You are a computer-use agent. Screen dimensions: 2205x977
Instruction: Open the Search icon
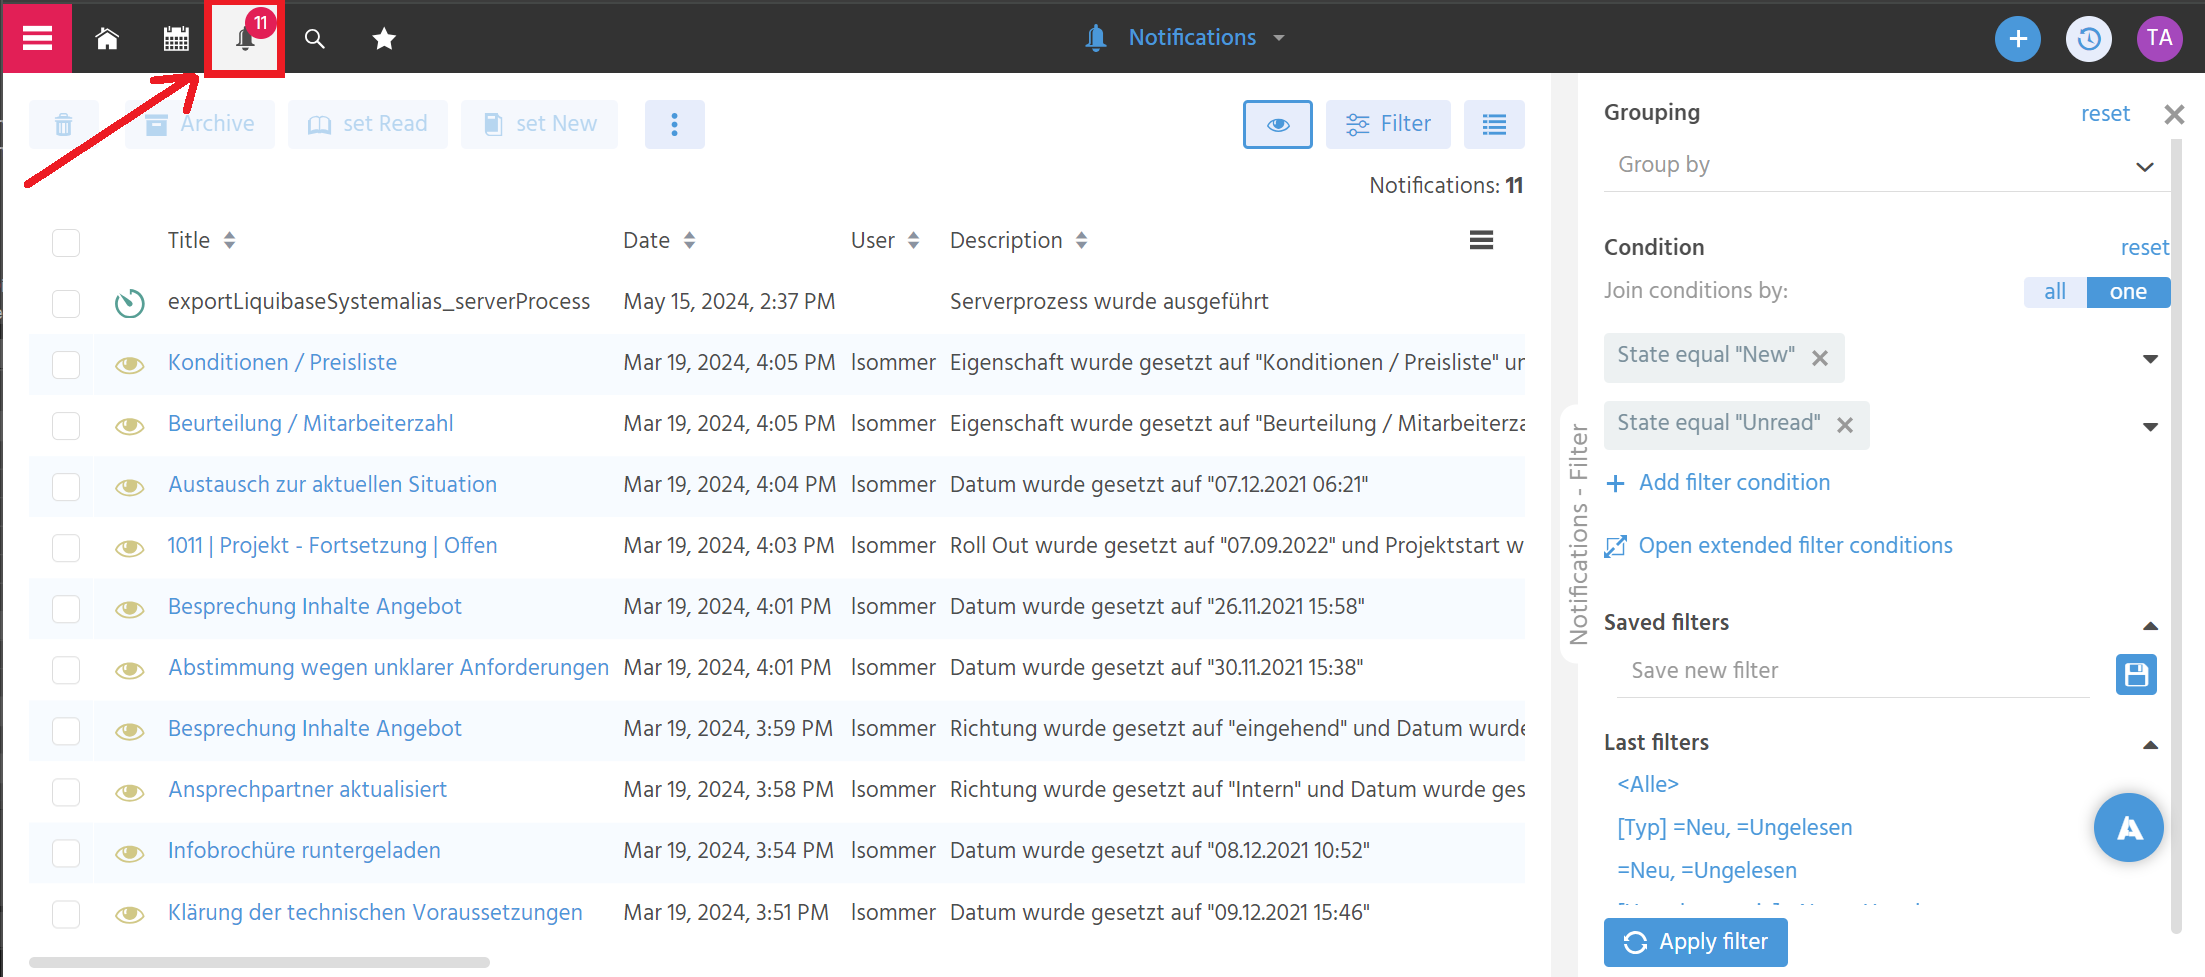click(314, 38)
